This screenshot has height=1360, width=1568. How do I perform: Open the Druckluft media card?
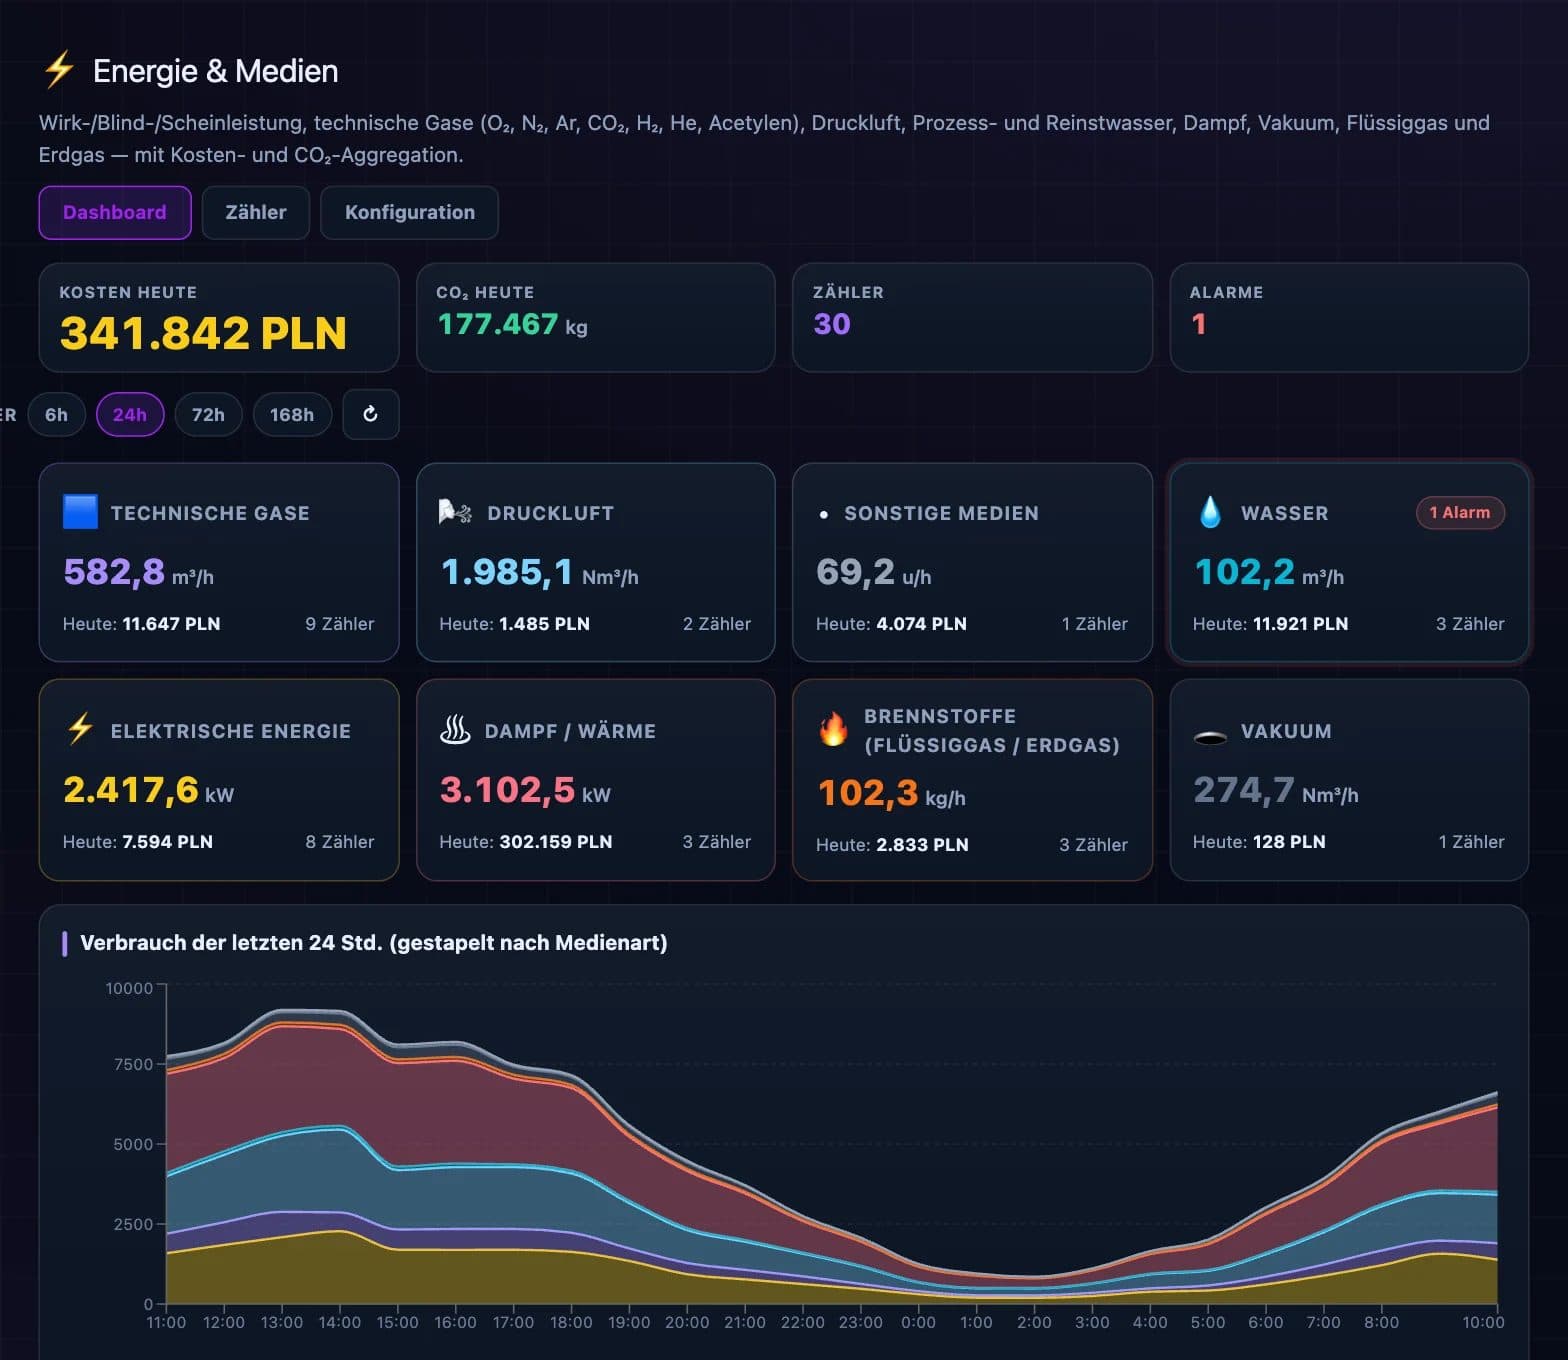[596, 562]
